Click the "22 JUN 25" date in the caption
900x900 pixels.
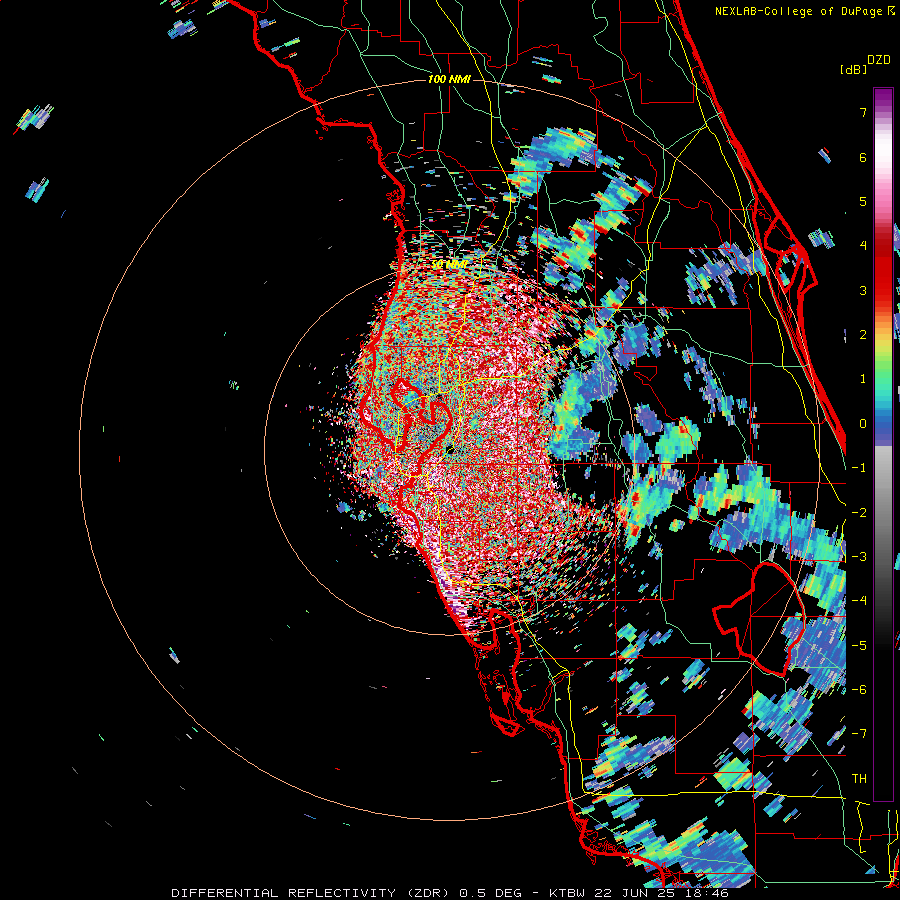[634, 893]
